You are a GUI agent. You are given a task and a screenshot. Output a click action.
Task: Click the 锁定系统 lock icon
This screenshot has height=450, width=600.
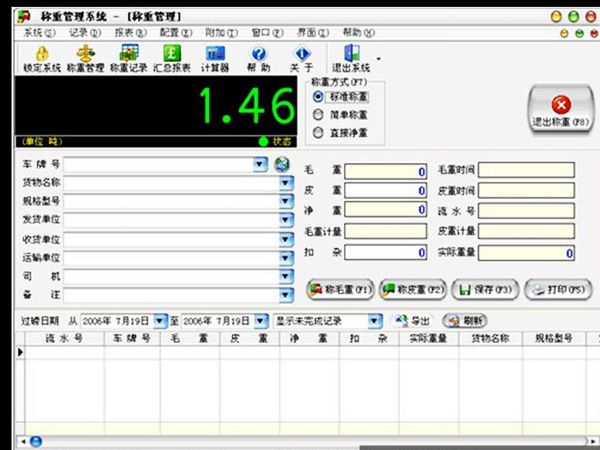click(x=40, y=54)
